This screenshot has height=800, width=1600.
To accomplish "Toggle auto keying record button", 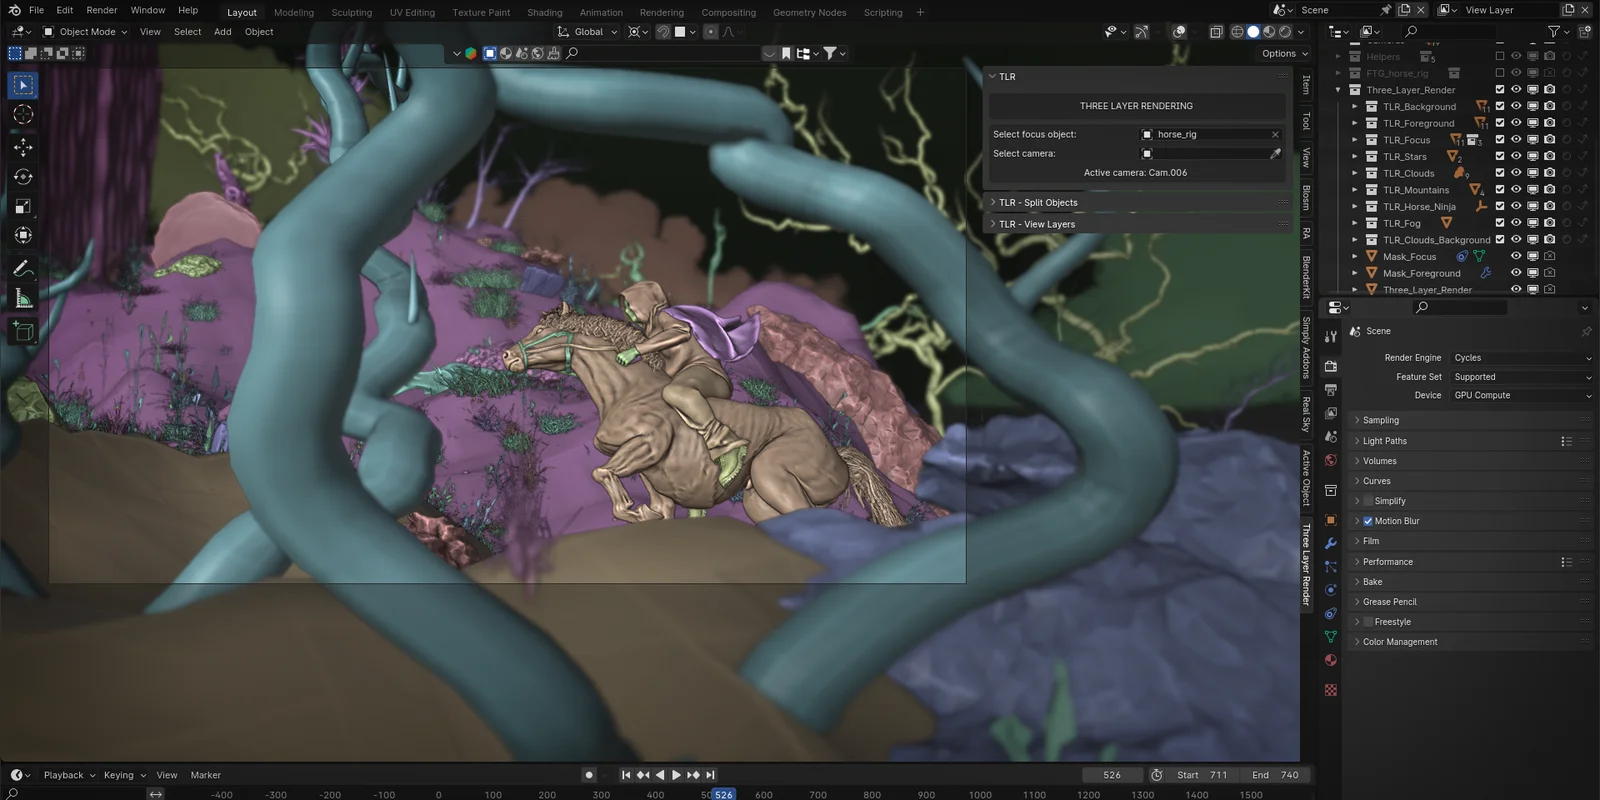I will point(589,775).
